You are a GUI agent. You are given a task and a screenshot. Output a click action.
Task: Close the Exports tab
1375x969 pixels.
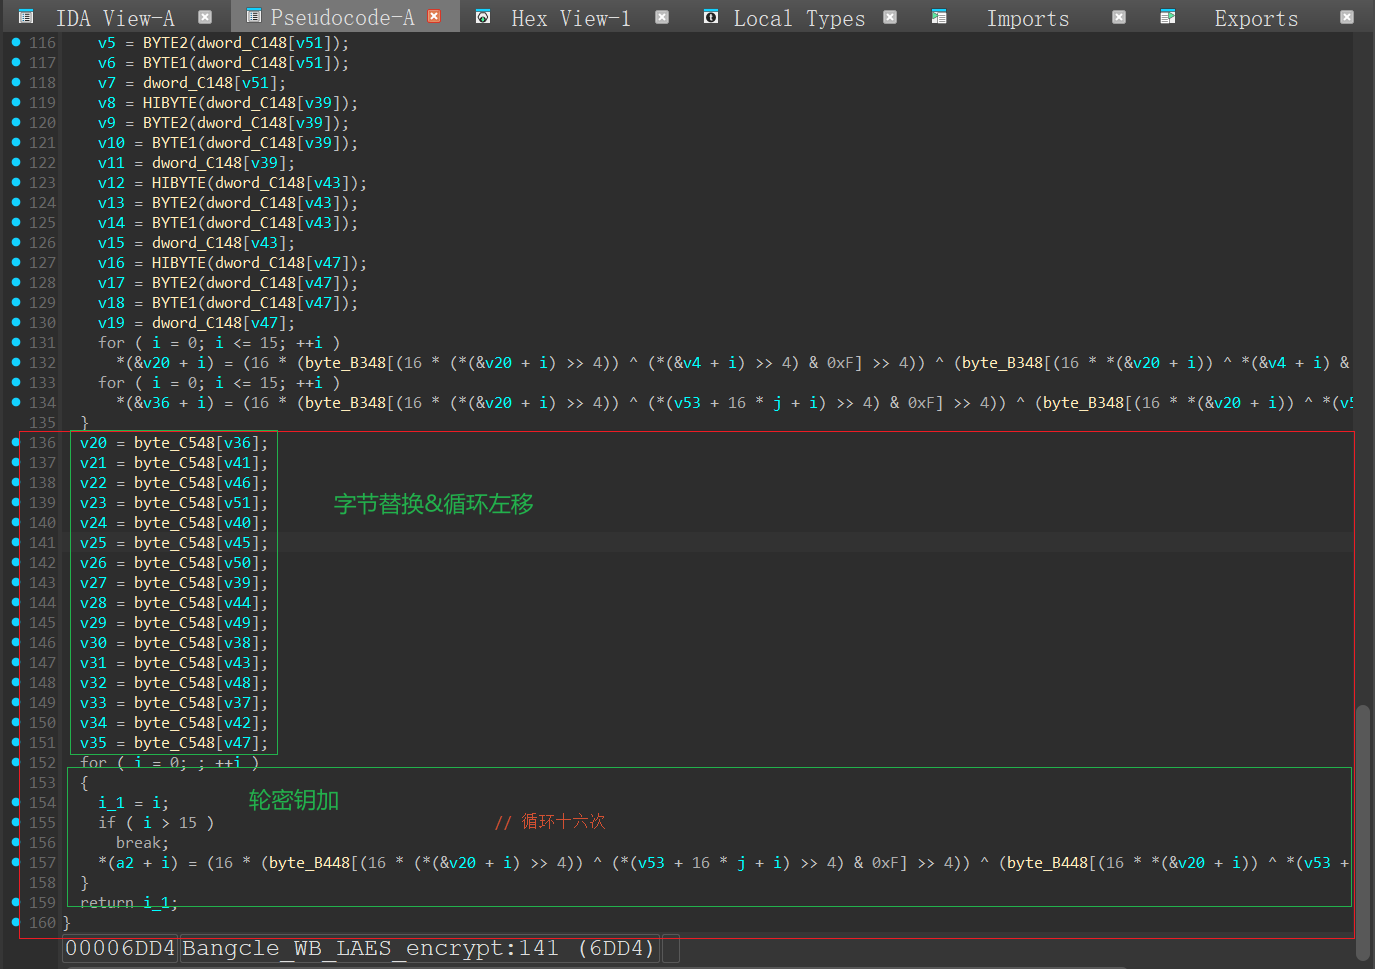[x=1347, y=17]
